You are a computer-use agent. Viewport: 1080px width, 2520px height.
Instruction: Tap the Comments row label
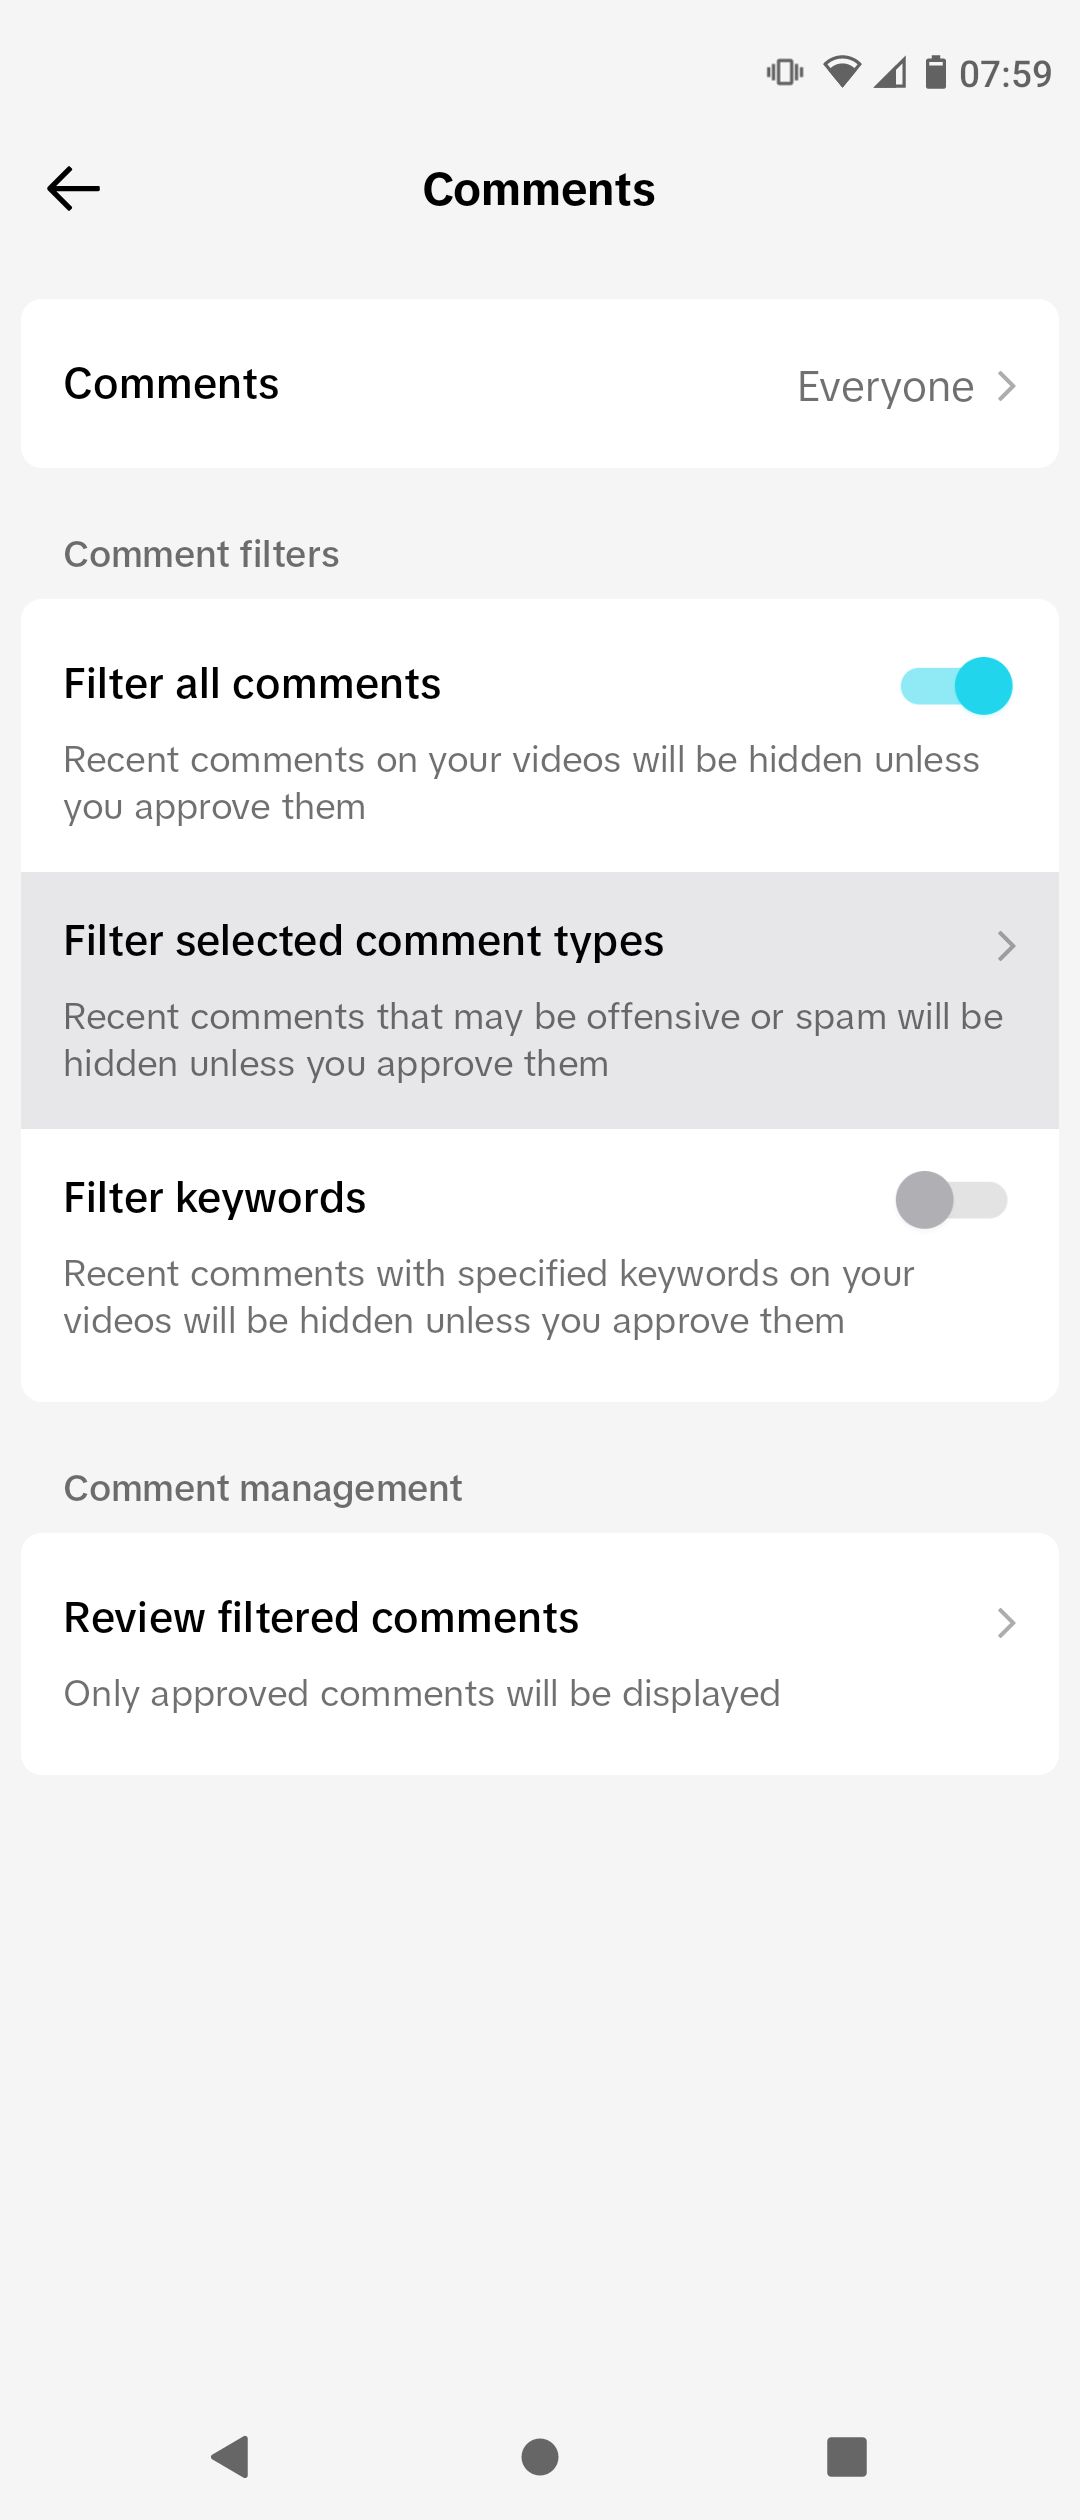171,384
